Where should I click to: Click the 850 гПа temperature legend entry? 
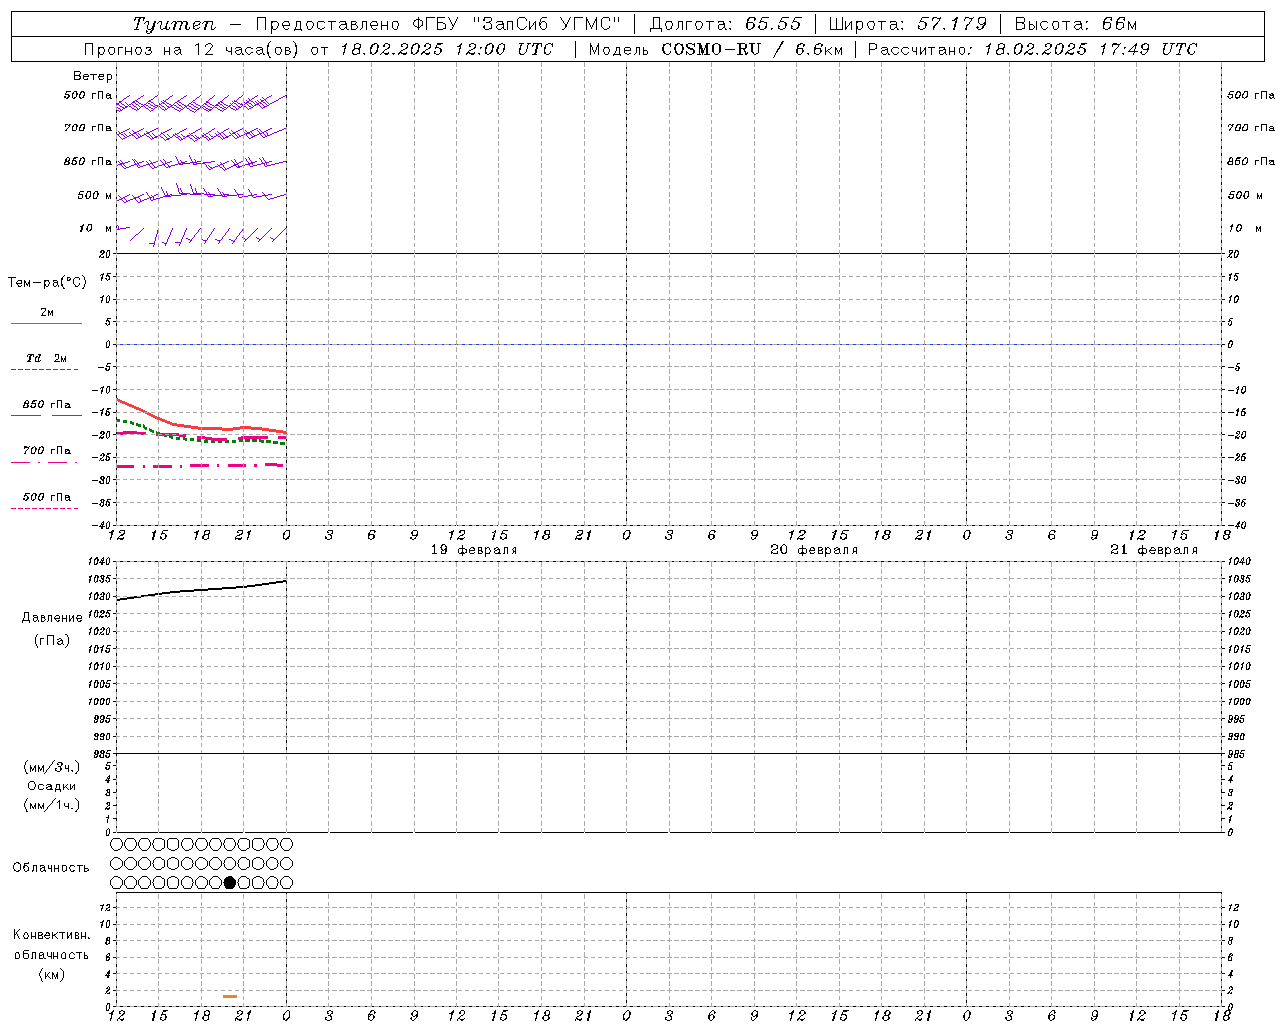pyautogui.click(x=46, y=405)
